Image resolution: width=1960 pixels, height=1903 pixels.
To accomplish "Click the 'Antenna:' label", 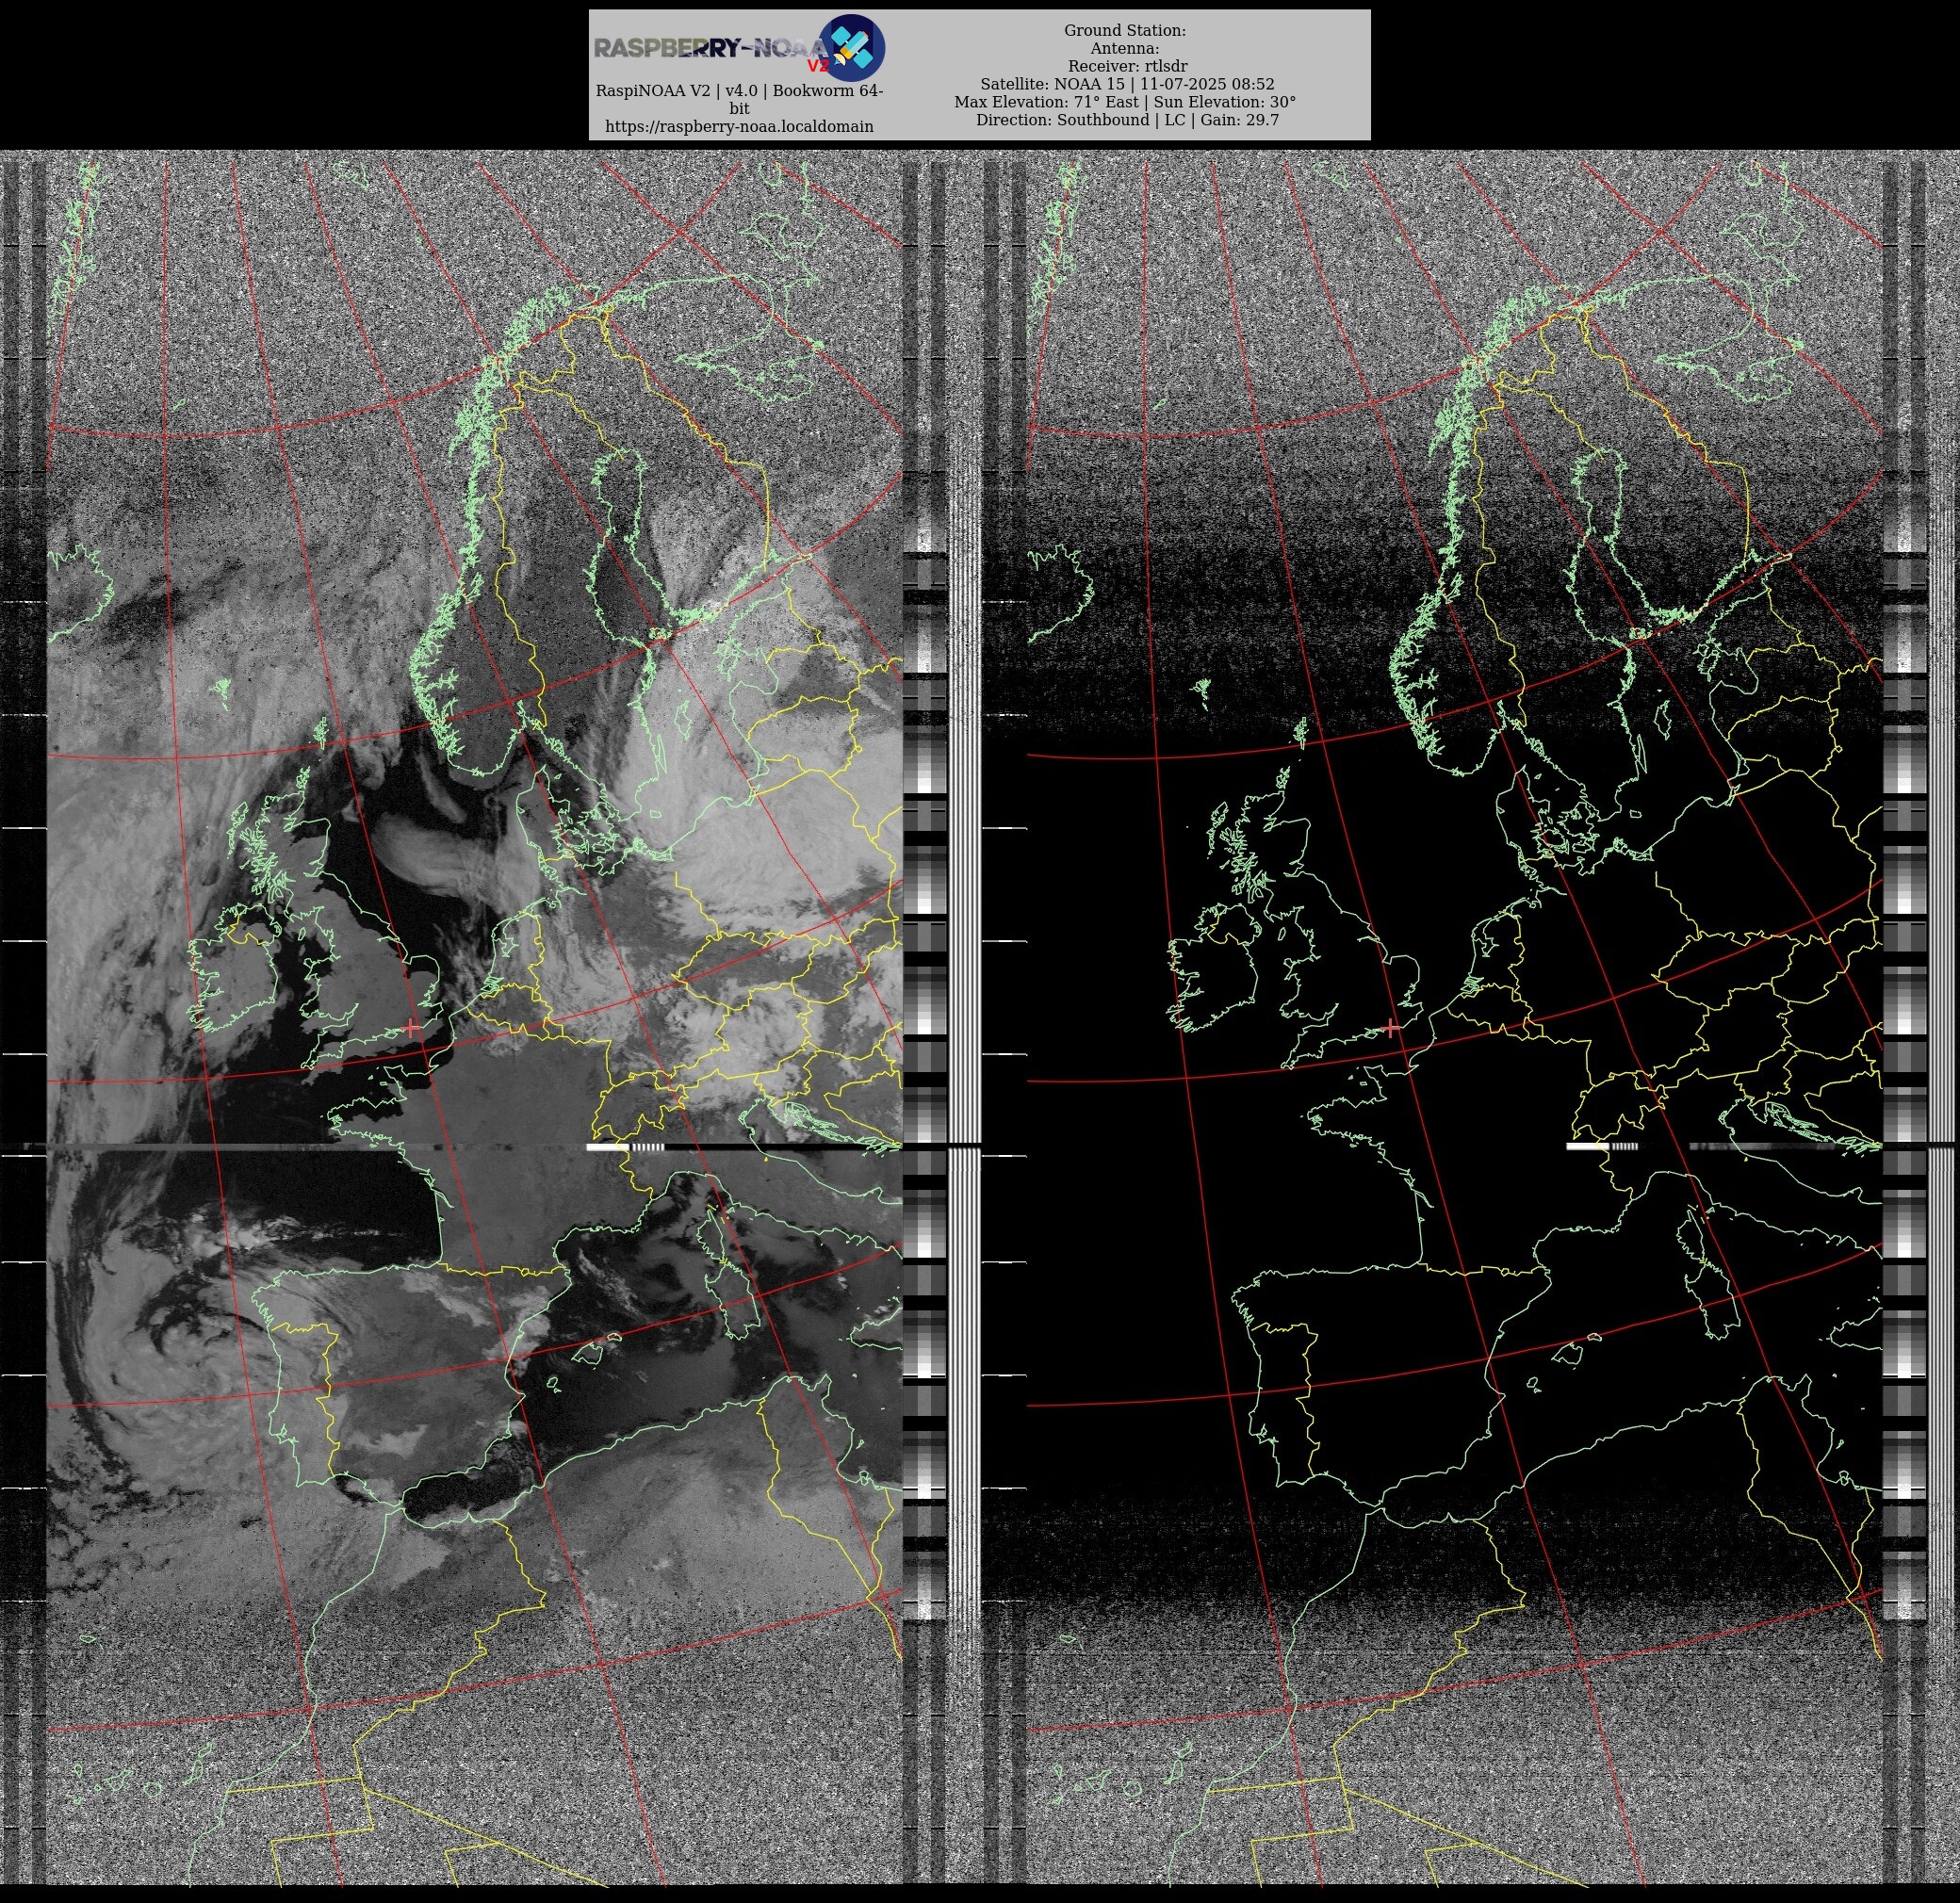I will click(x=1125, y=49).
